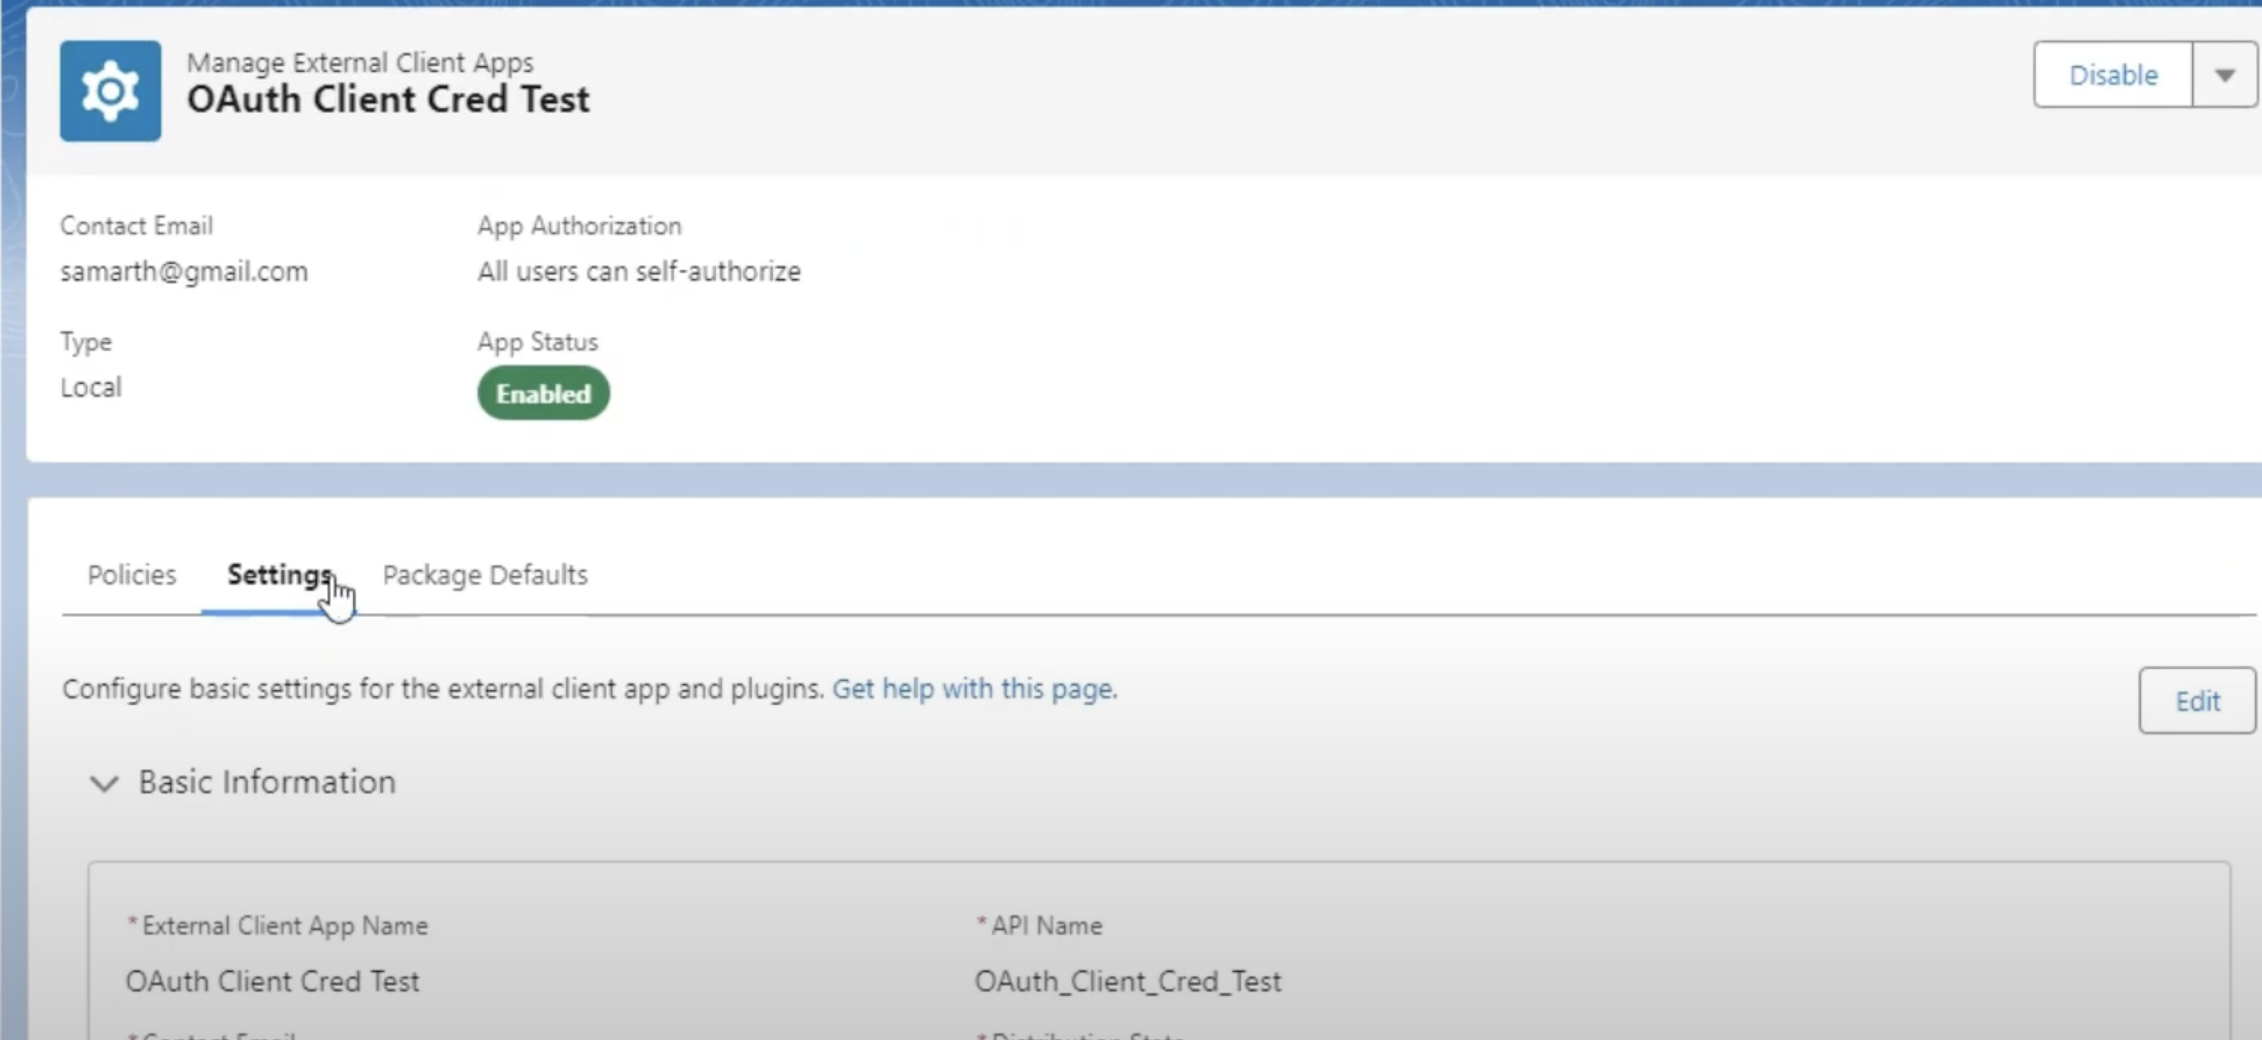
Task: Click the Disable button
Action: coord(2112,75)
